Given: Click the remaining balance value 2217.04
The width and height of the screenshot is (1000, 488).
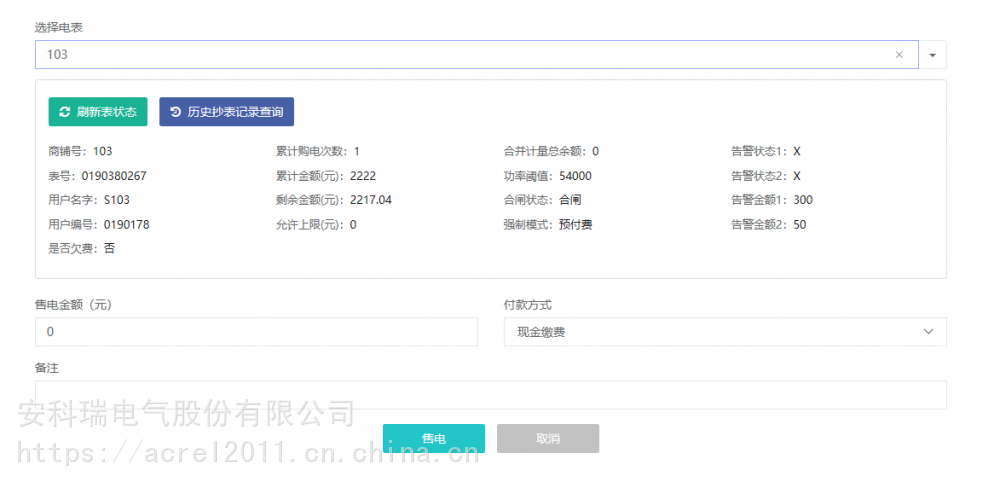Looking at the screenshot, I should point(371,200).
